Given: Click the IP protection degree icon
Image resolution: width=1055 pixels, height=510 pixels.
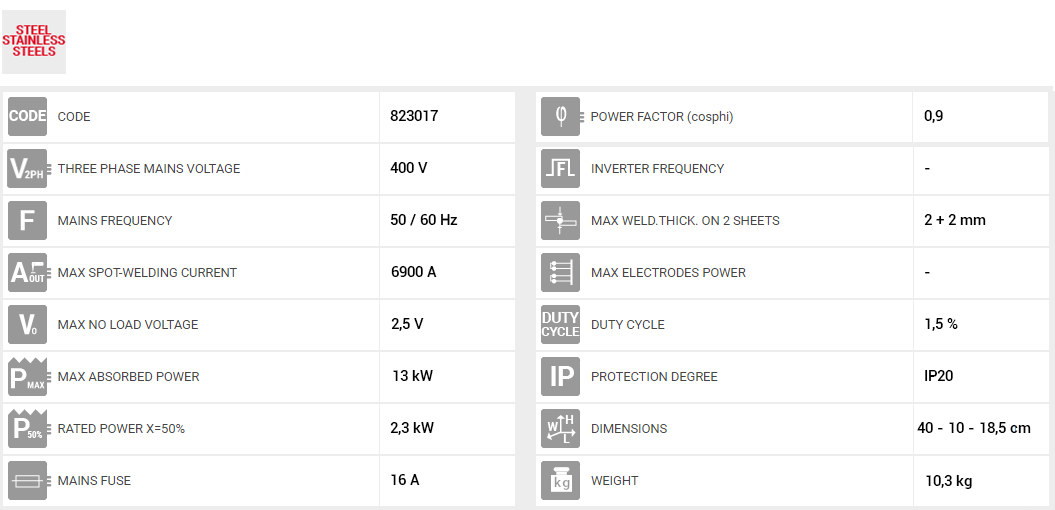Looking at the screenshot, I should (x=560, y=376).
